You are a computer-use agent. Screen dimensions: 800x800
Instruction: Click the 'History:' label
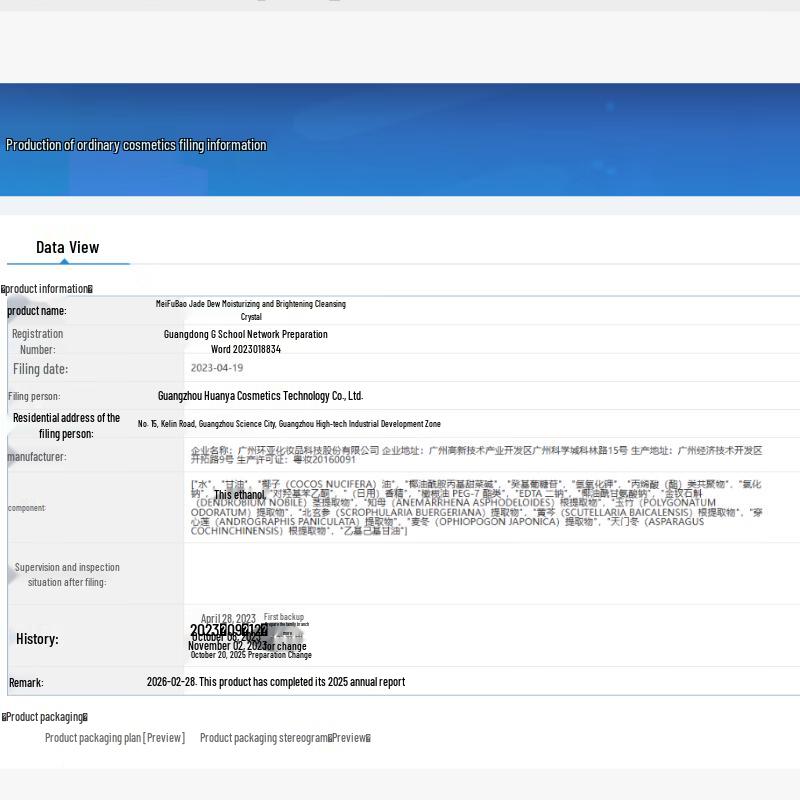coord(37,639)
